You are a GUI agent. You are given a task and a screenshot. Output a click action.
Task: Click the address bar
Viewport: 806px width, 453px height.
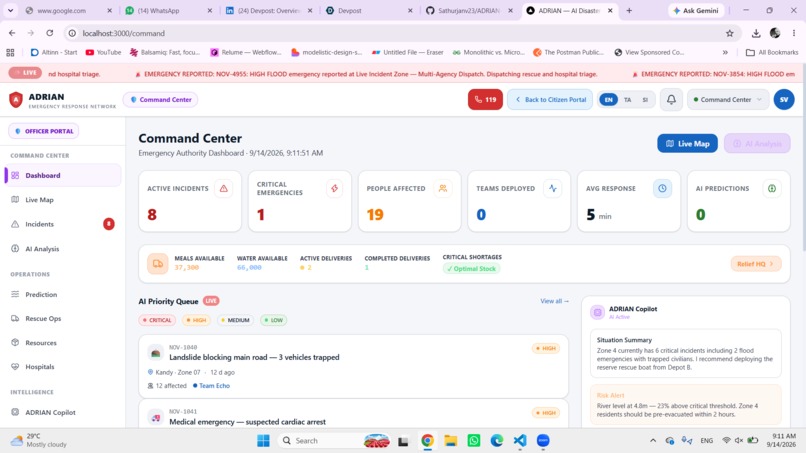[401, 33]
